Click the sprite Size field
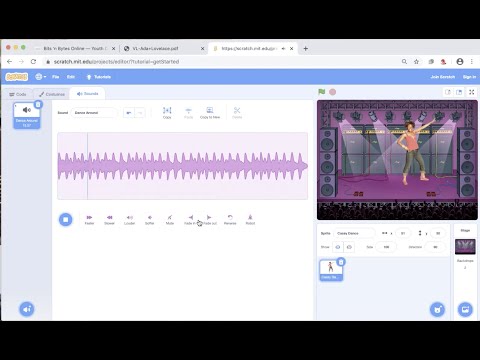 point(386,247)
